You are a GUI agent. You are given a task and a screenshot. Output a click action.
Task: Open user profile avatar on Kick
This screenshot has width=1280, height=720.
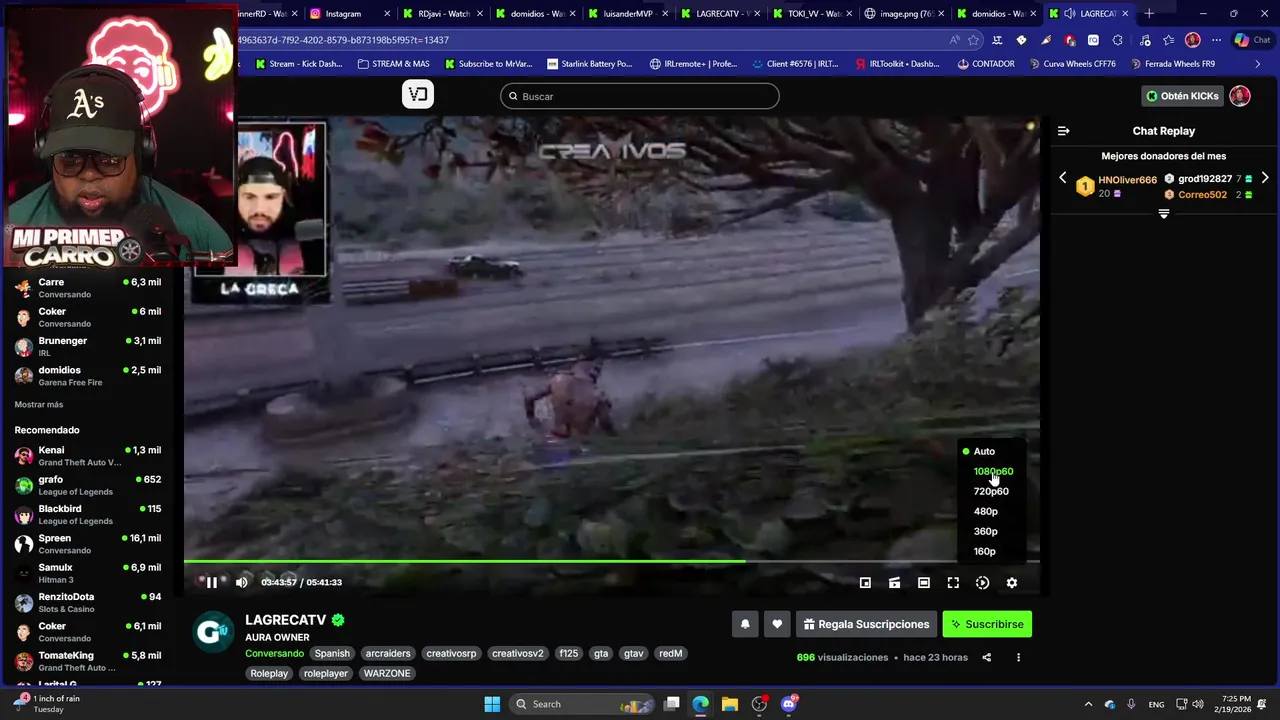pos(1240,96)
